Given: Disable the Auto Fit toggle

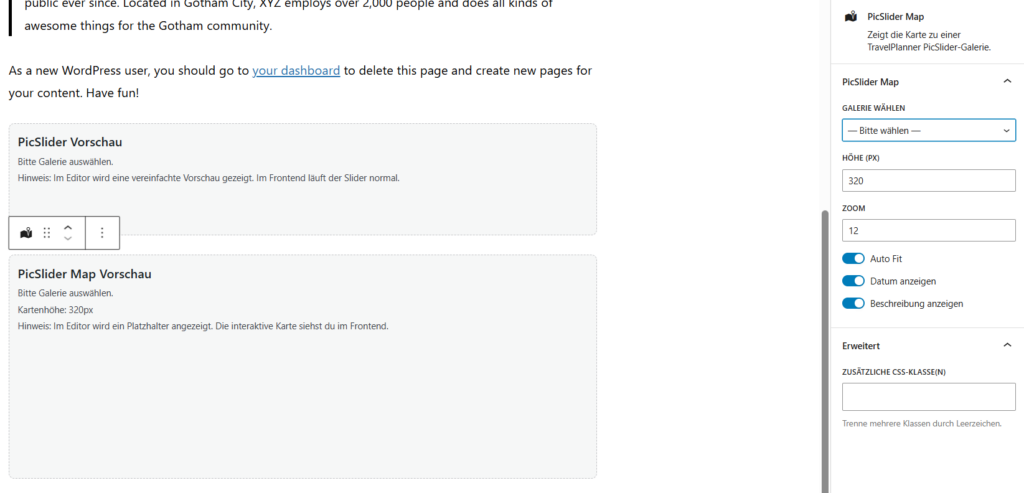Looking at the screenshot, I should pyautogui.click(x=853, y=258).
